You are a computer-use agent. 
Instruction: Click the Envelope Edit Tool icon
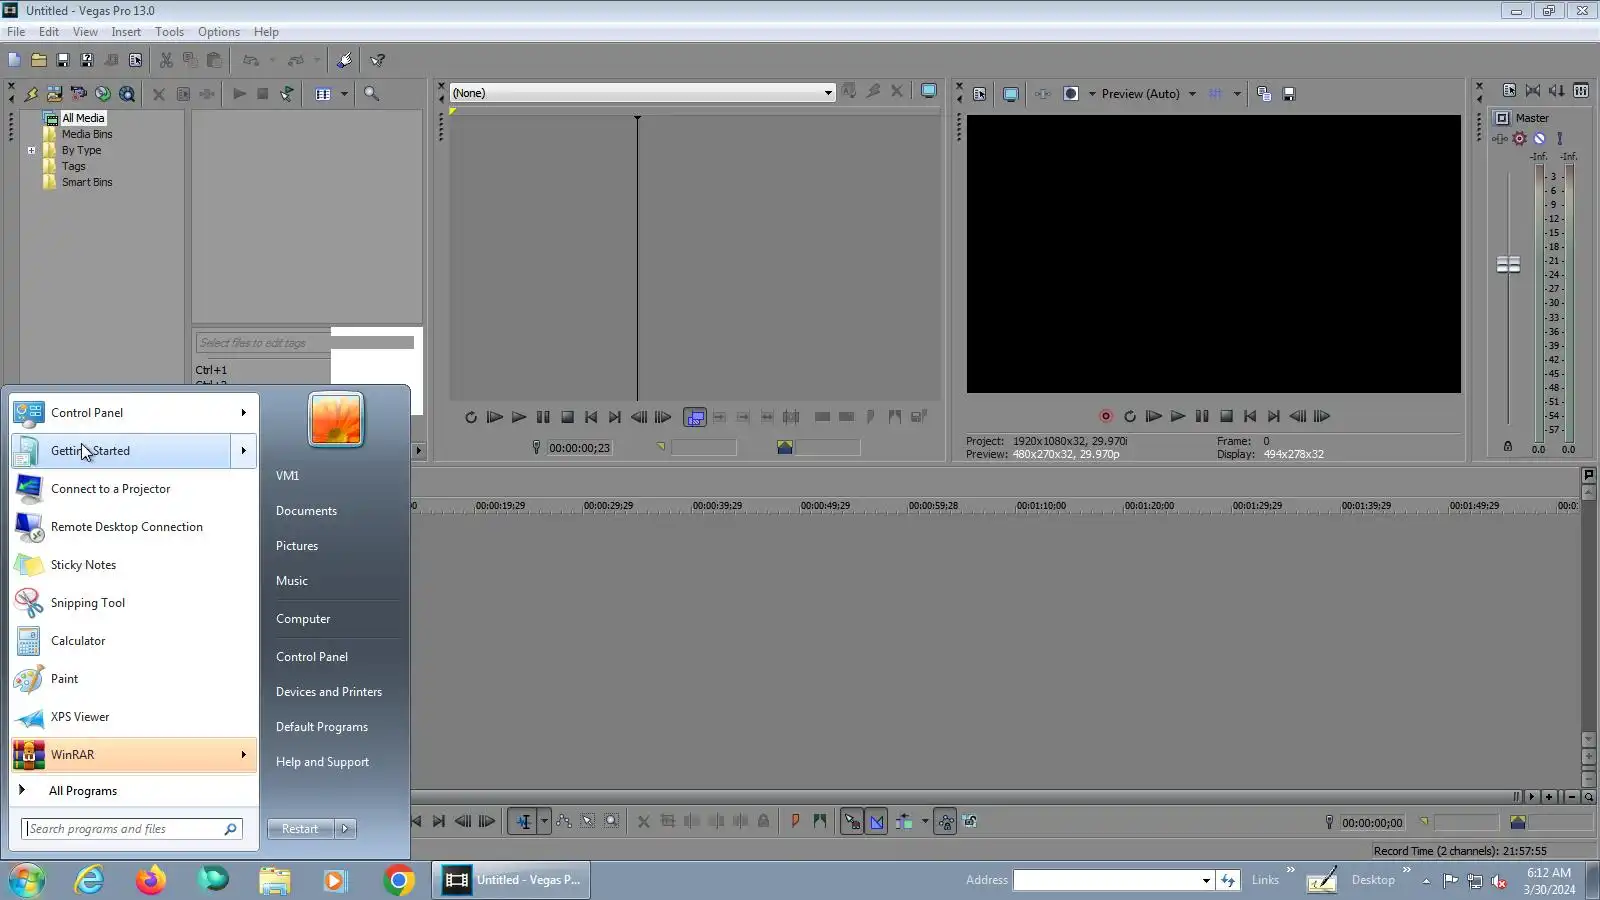coord(564,822)
